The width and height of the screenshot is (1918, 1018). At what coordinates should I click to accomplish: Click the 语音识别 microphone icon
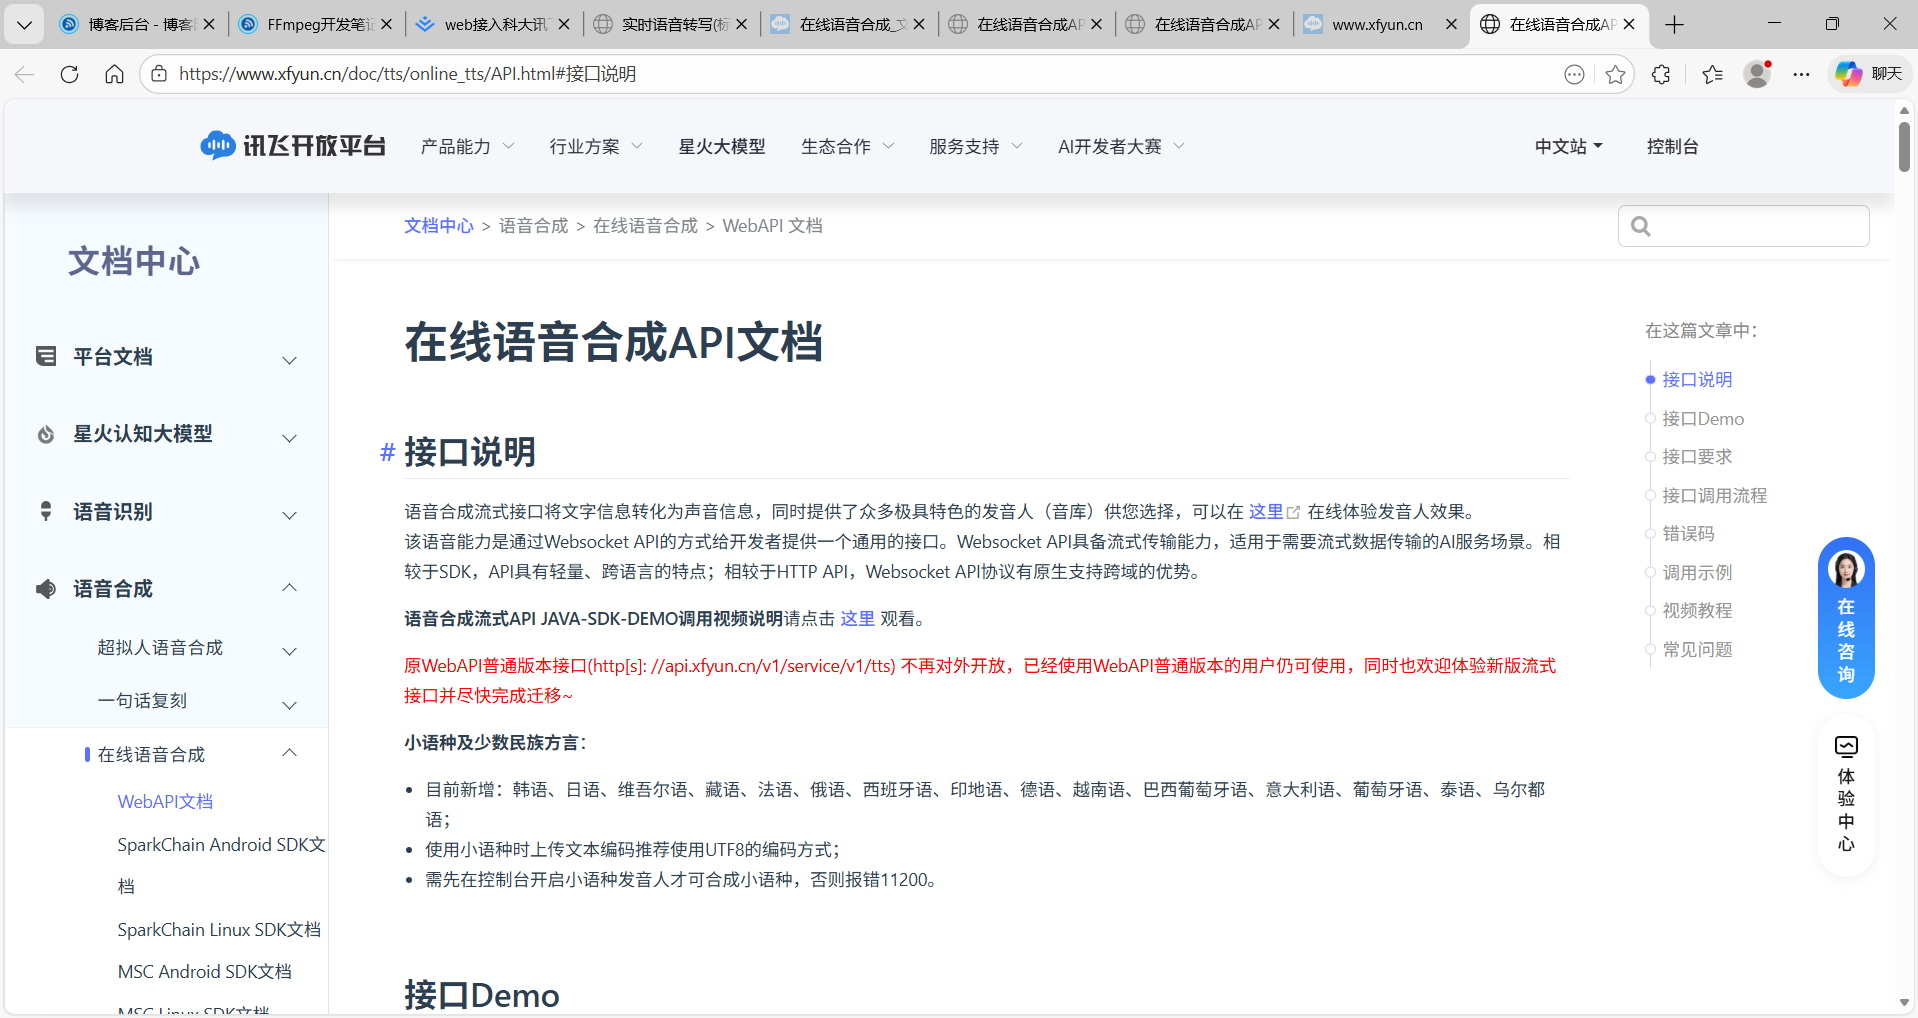46,511
